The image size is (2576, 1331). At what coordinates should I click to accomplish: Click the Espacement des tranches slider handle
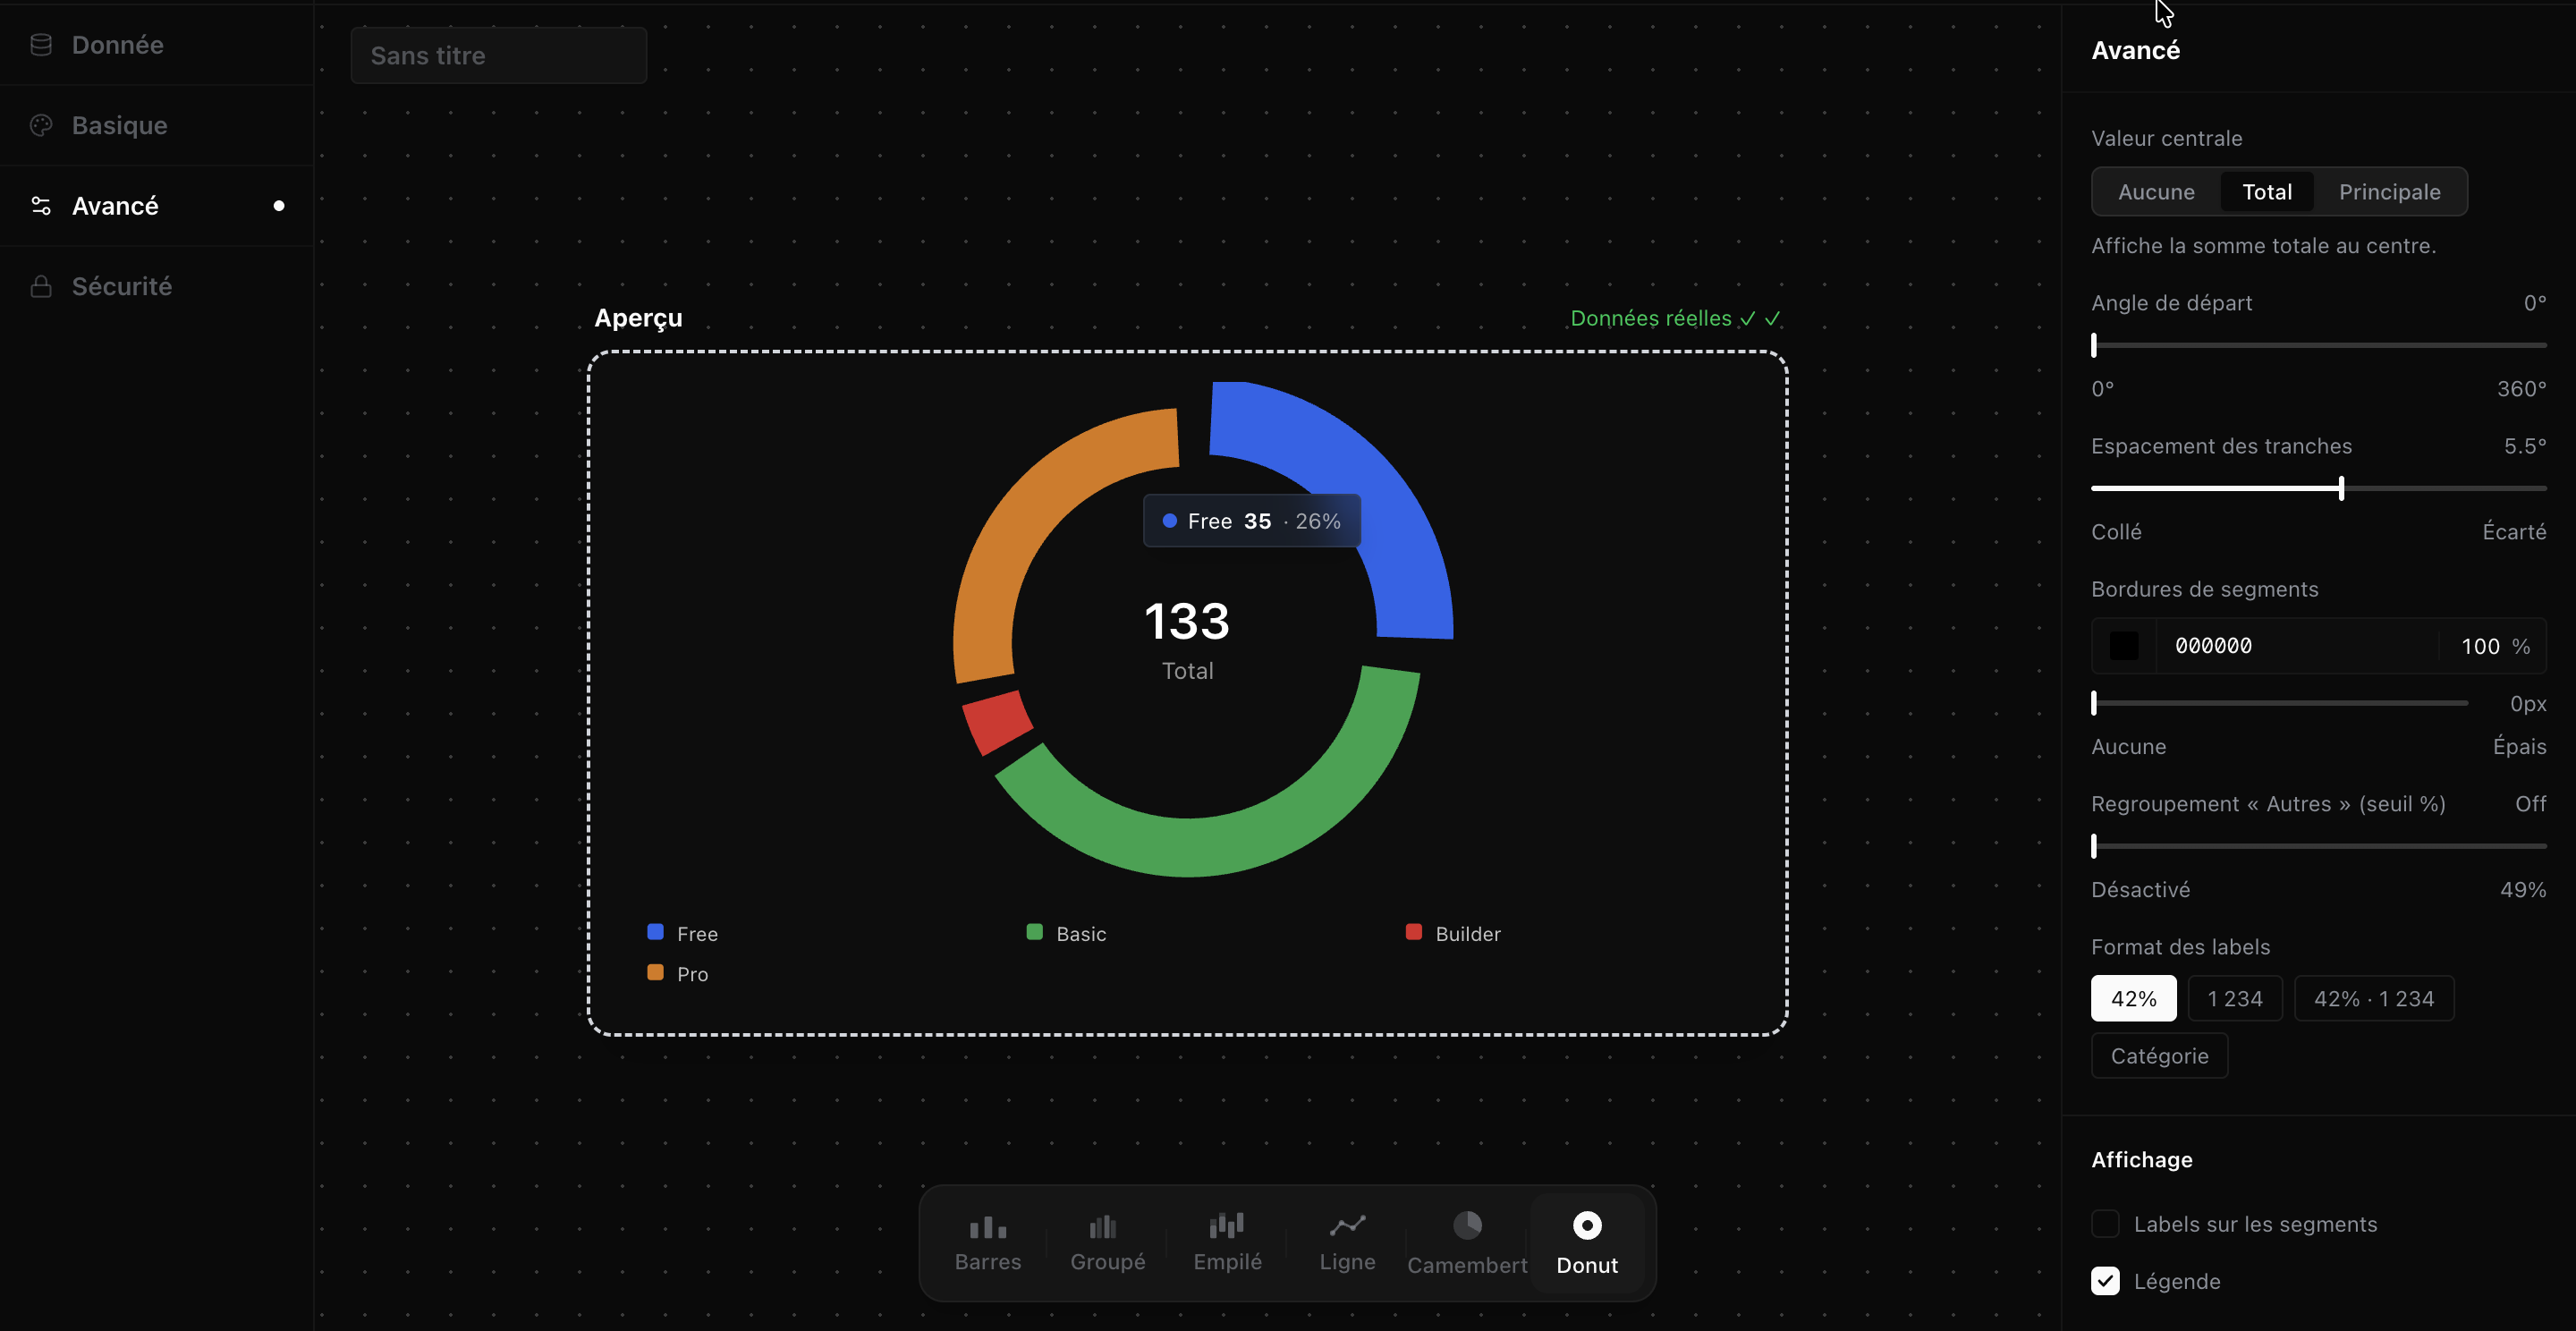(2341, 488)
